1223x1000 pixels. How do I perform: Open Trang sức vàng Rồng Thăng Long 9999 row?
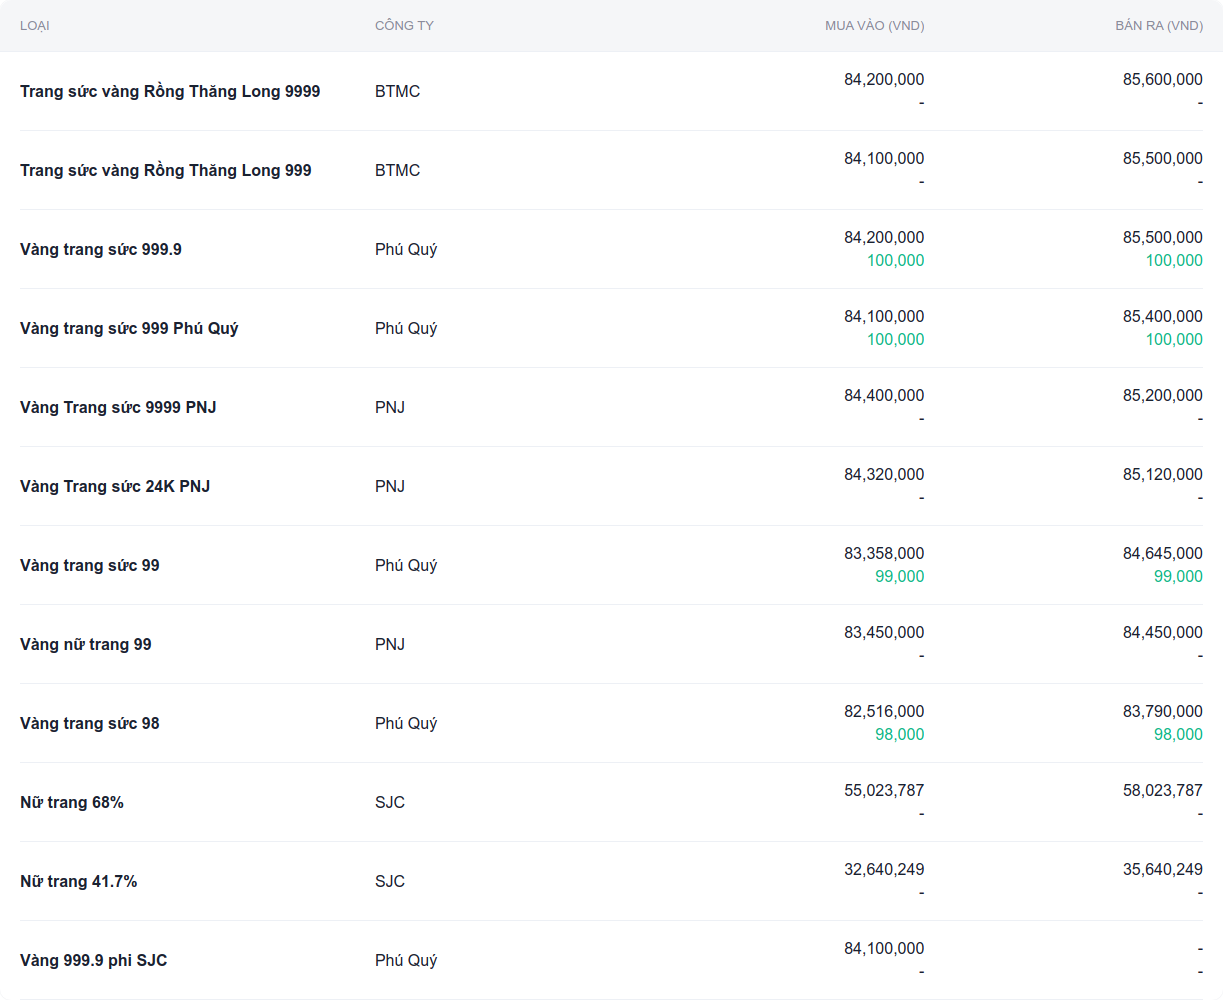(x=170, y=91)
